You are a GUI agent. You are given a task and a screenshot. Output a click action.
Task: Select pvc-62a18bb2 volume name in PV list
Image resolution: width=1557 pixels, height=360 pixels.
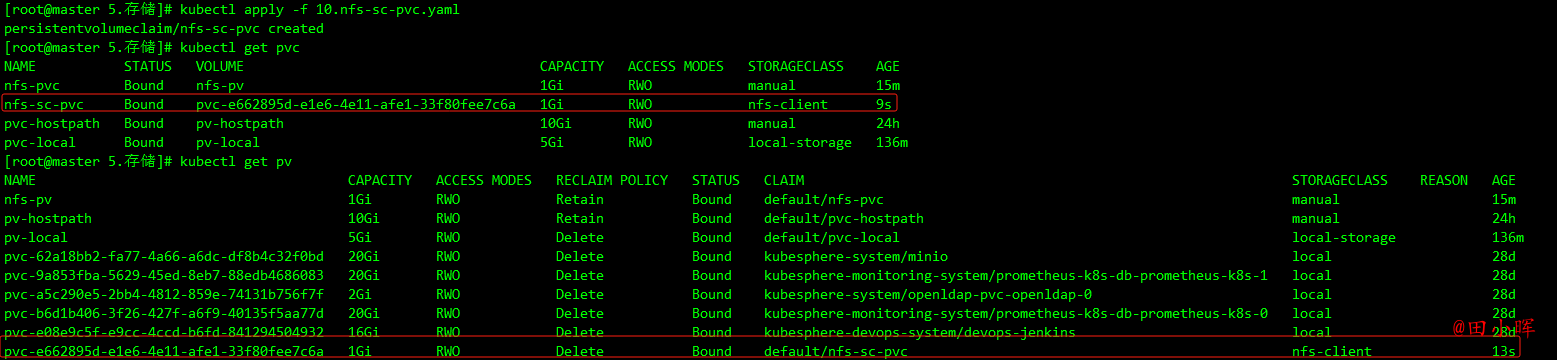164,256
